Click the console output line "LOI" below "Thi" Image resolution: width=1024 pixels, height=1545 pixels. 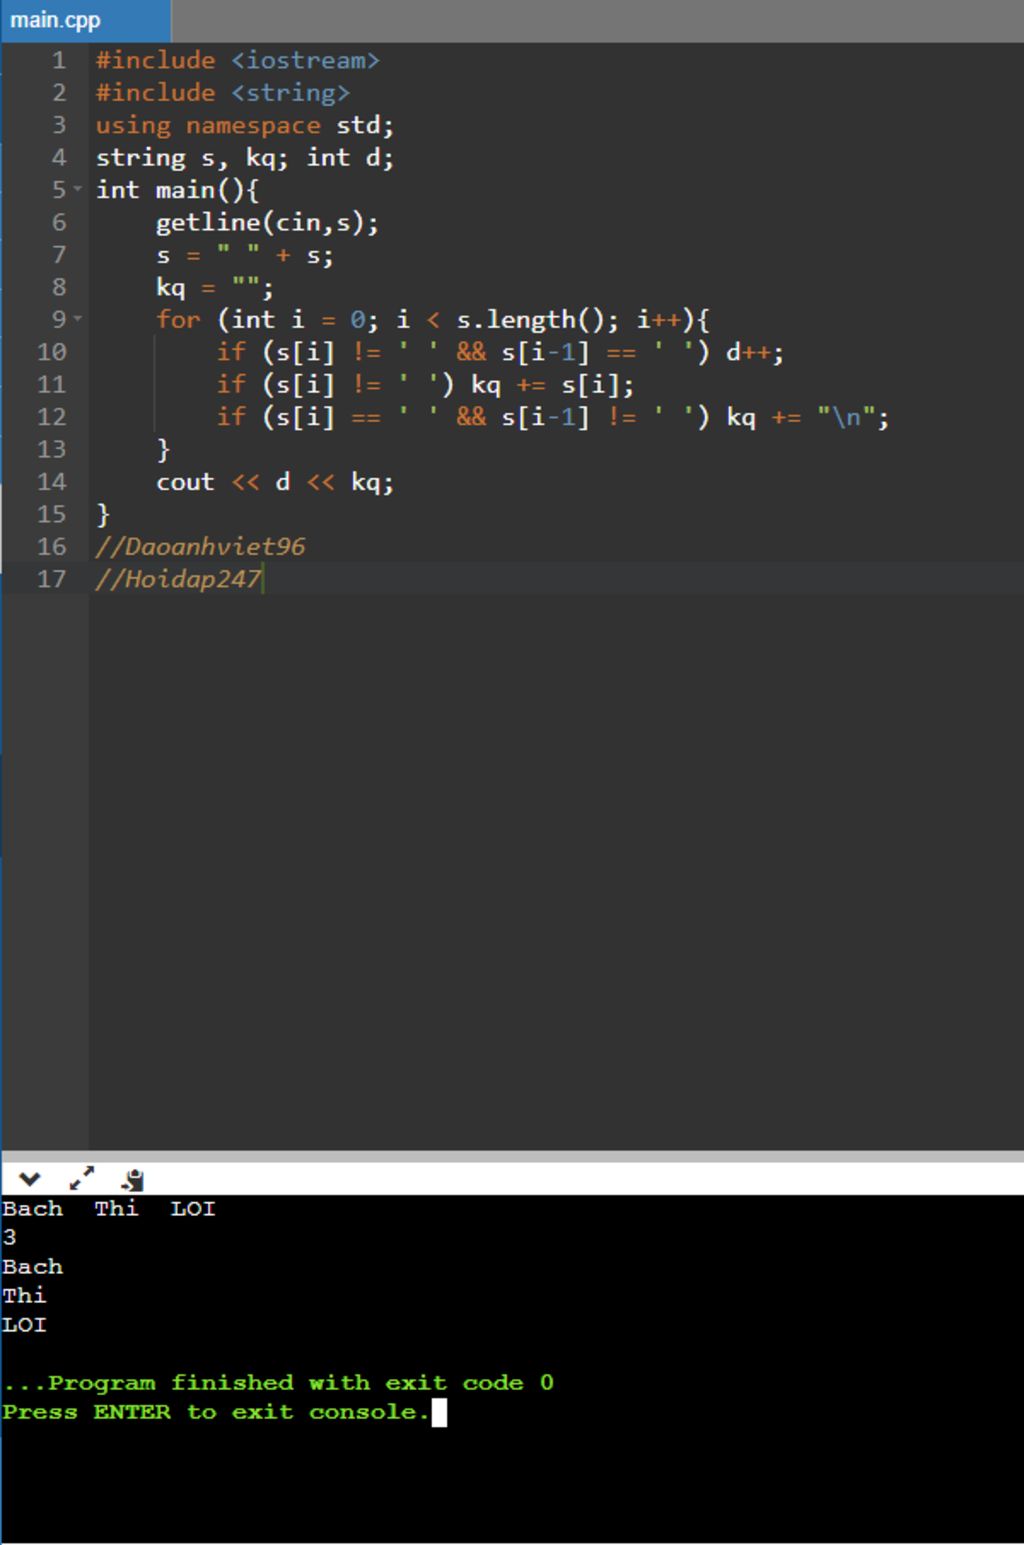[x=25, y=1325]
